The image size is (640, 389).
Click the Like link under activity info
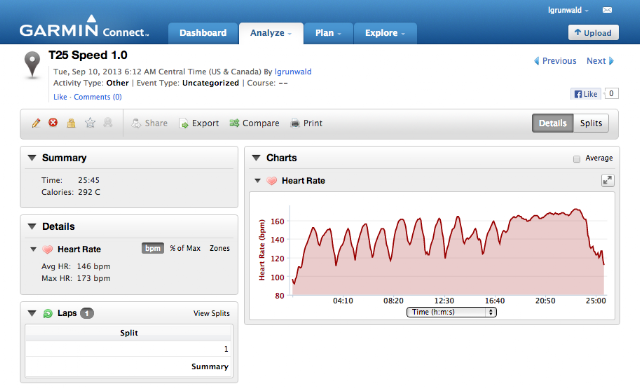click(60, 97)
